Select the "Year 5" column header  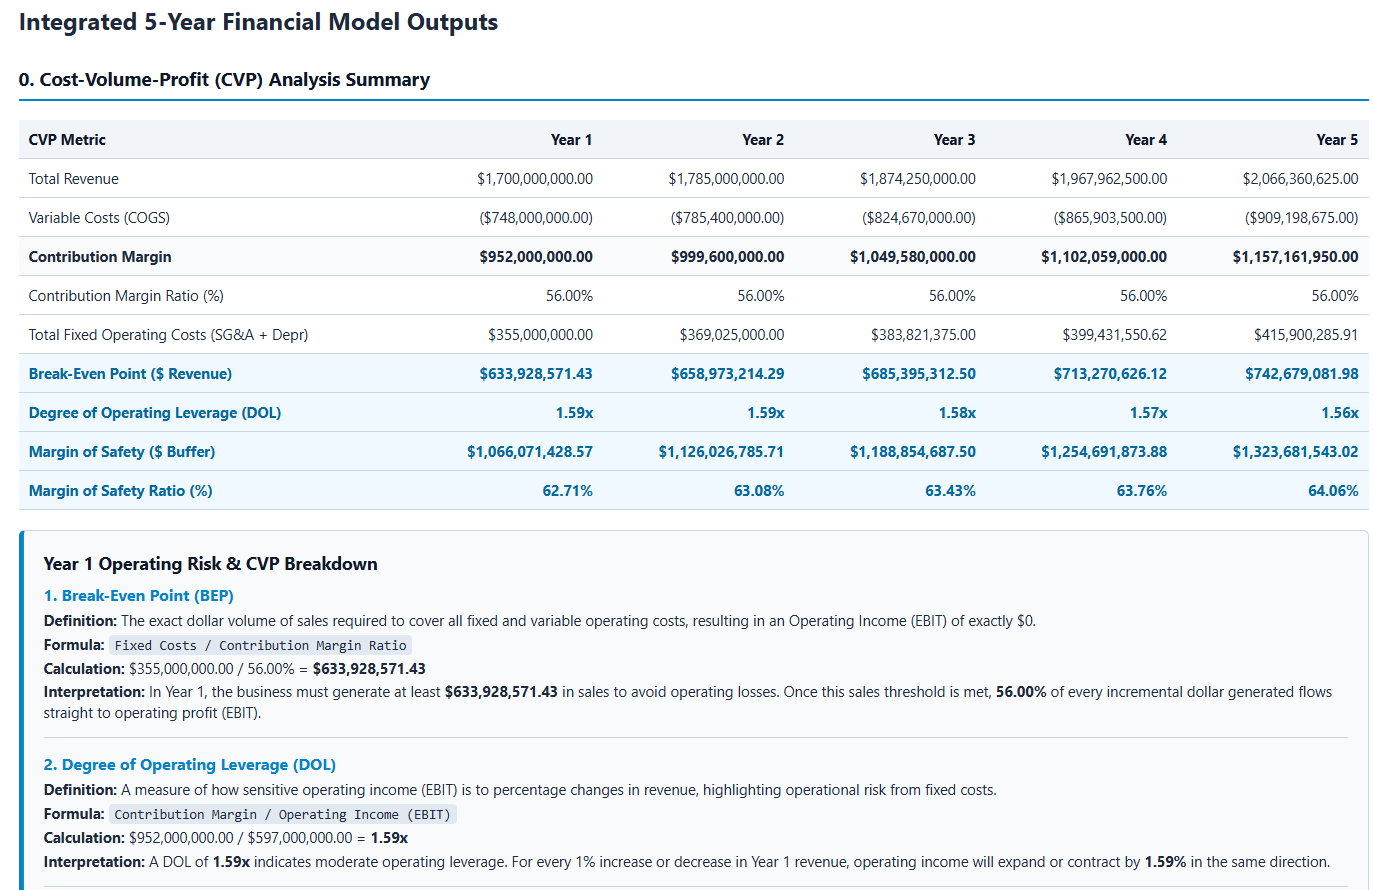click(x=1337, y=140)
